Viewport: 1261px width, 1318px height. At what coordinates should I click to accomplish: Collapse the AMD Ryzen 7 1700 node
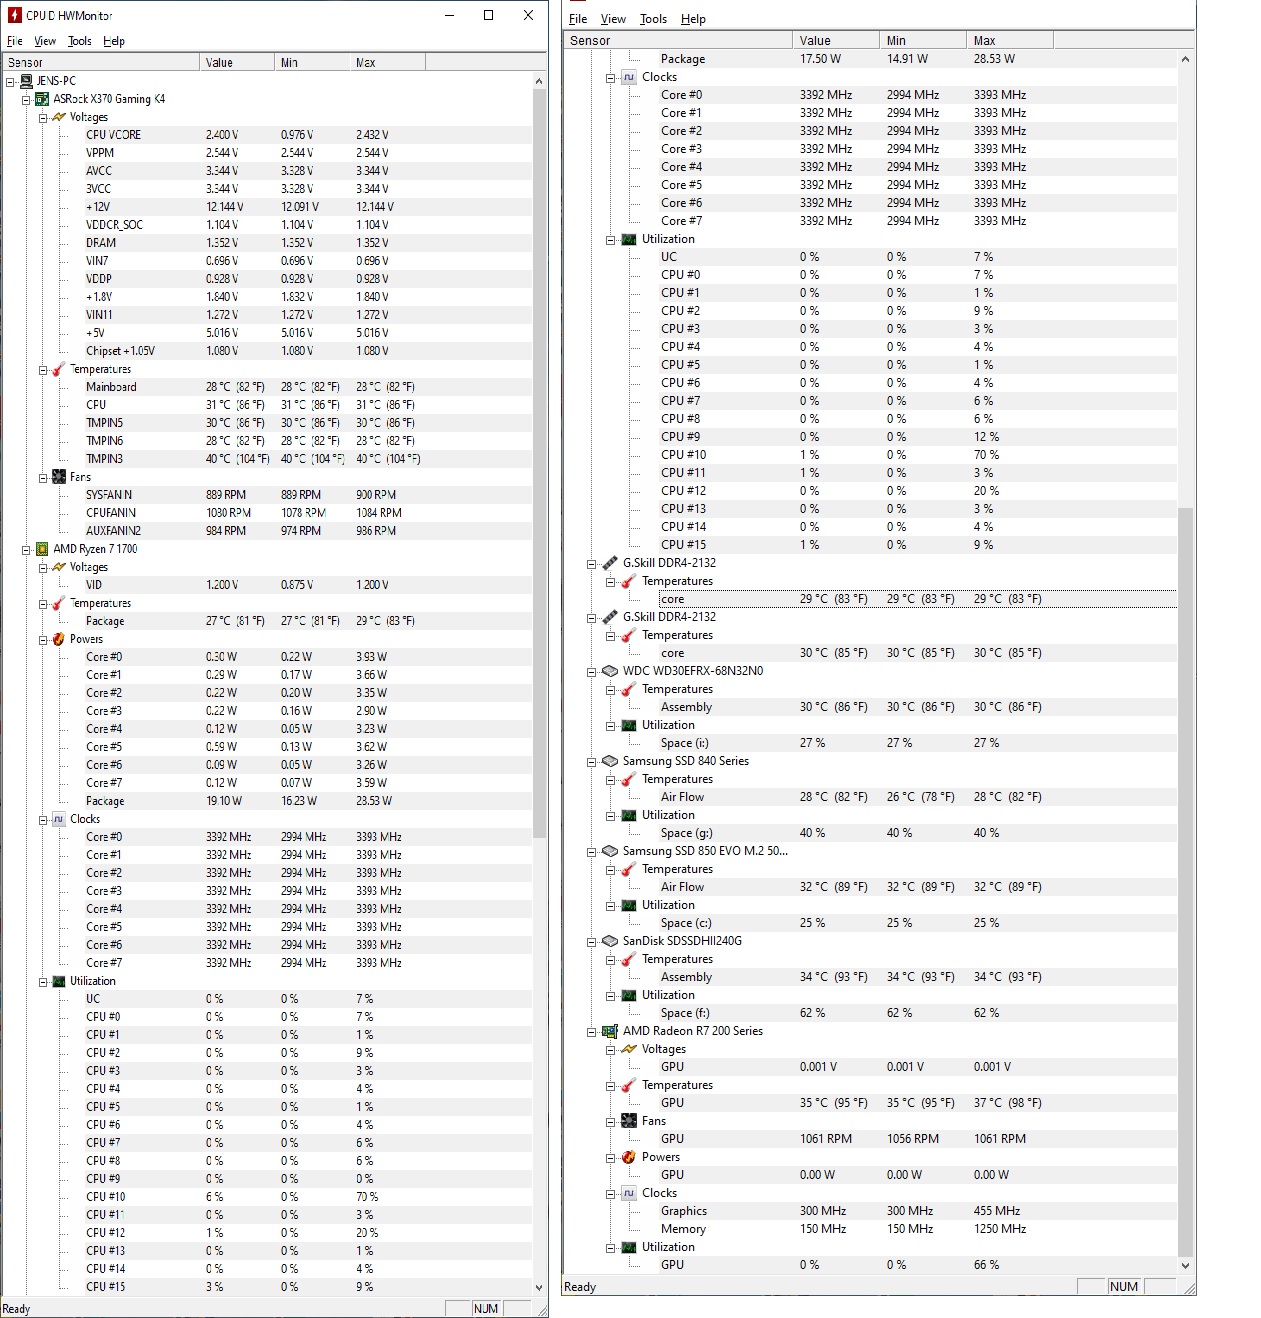(x=26, y=549)
